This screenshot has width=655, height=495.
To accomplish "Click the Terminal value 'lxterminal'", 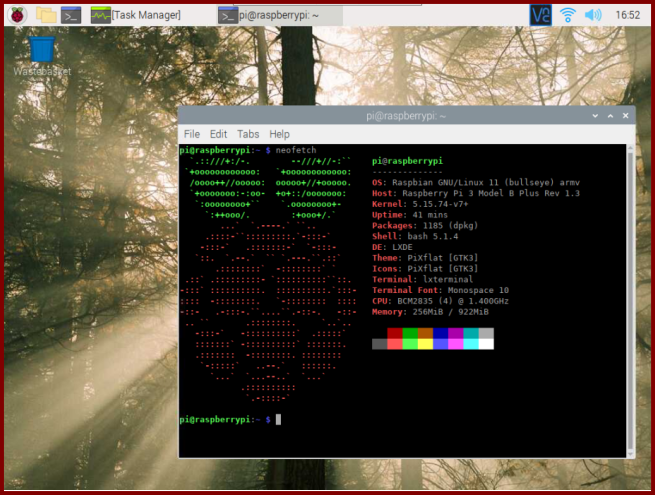I will point(448,279).
